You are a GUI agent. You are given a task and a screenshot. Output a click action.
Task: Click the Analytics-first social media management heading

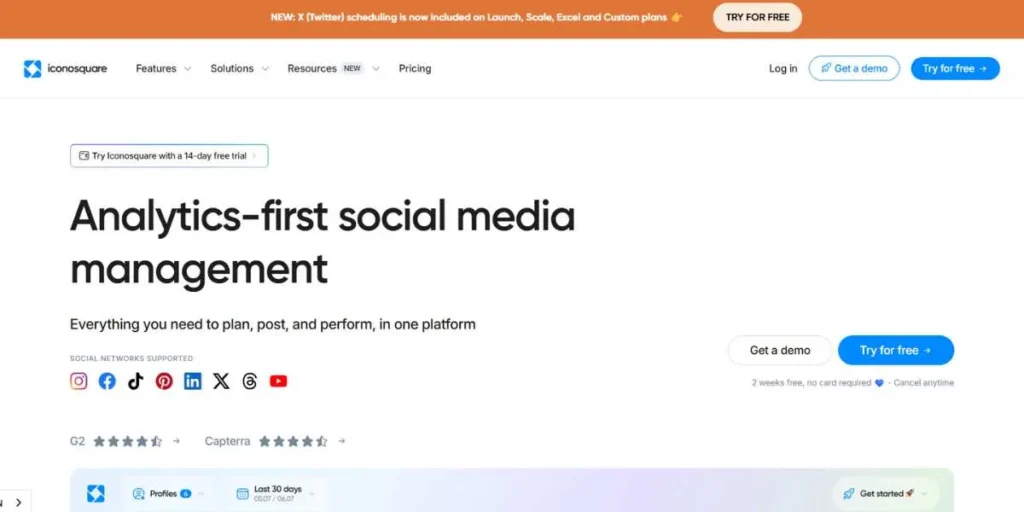click(323, 243)
